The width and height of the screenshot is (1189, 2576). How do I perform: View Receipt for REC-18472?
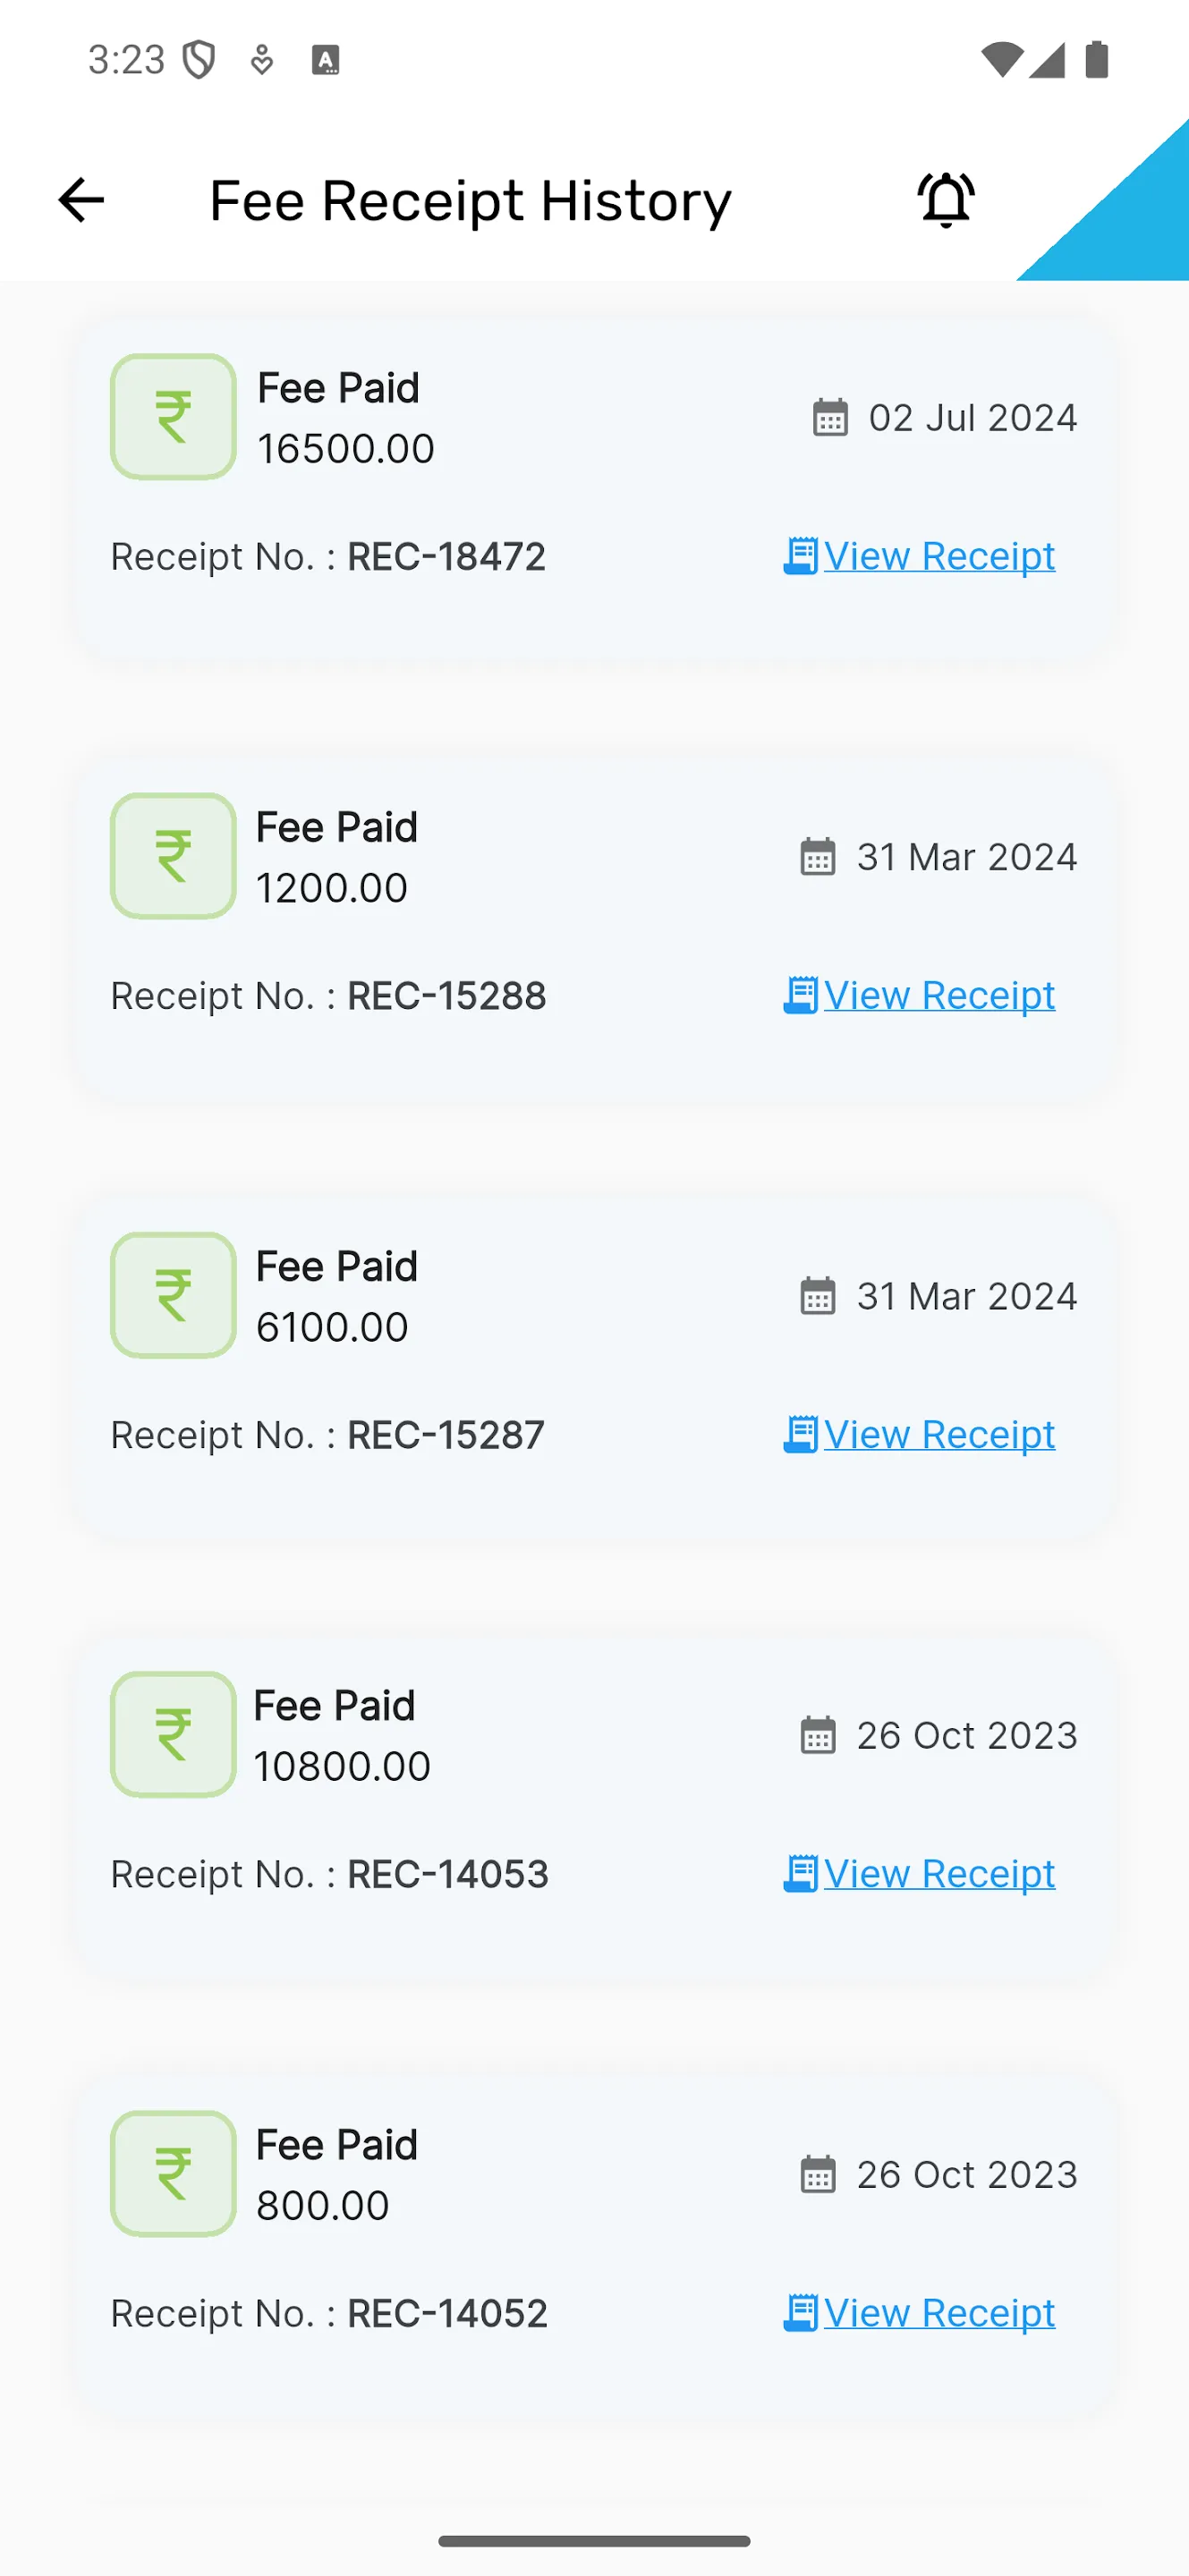point(919,556)
